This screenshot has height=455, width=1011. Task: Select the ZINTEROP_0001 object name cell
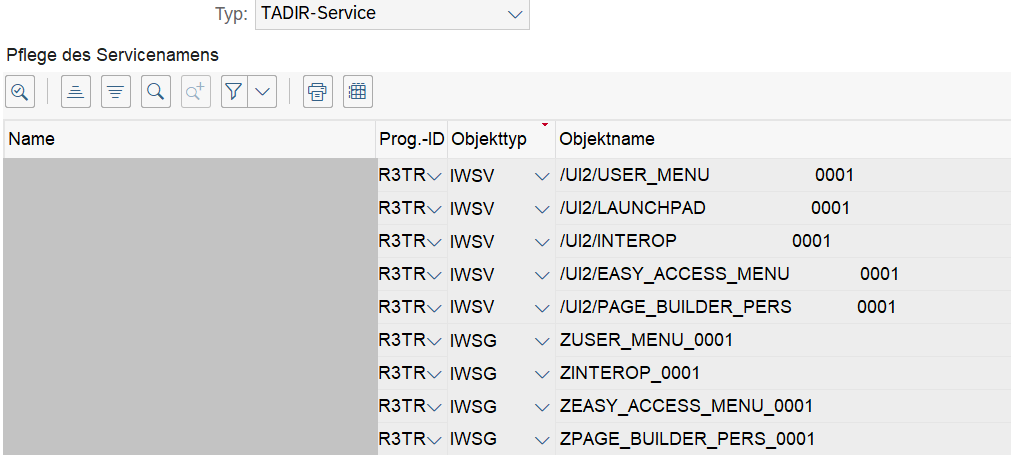click(x=629, y=374)
